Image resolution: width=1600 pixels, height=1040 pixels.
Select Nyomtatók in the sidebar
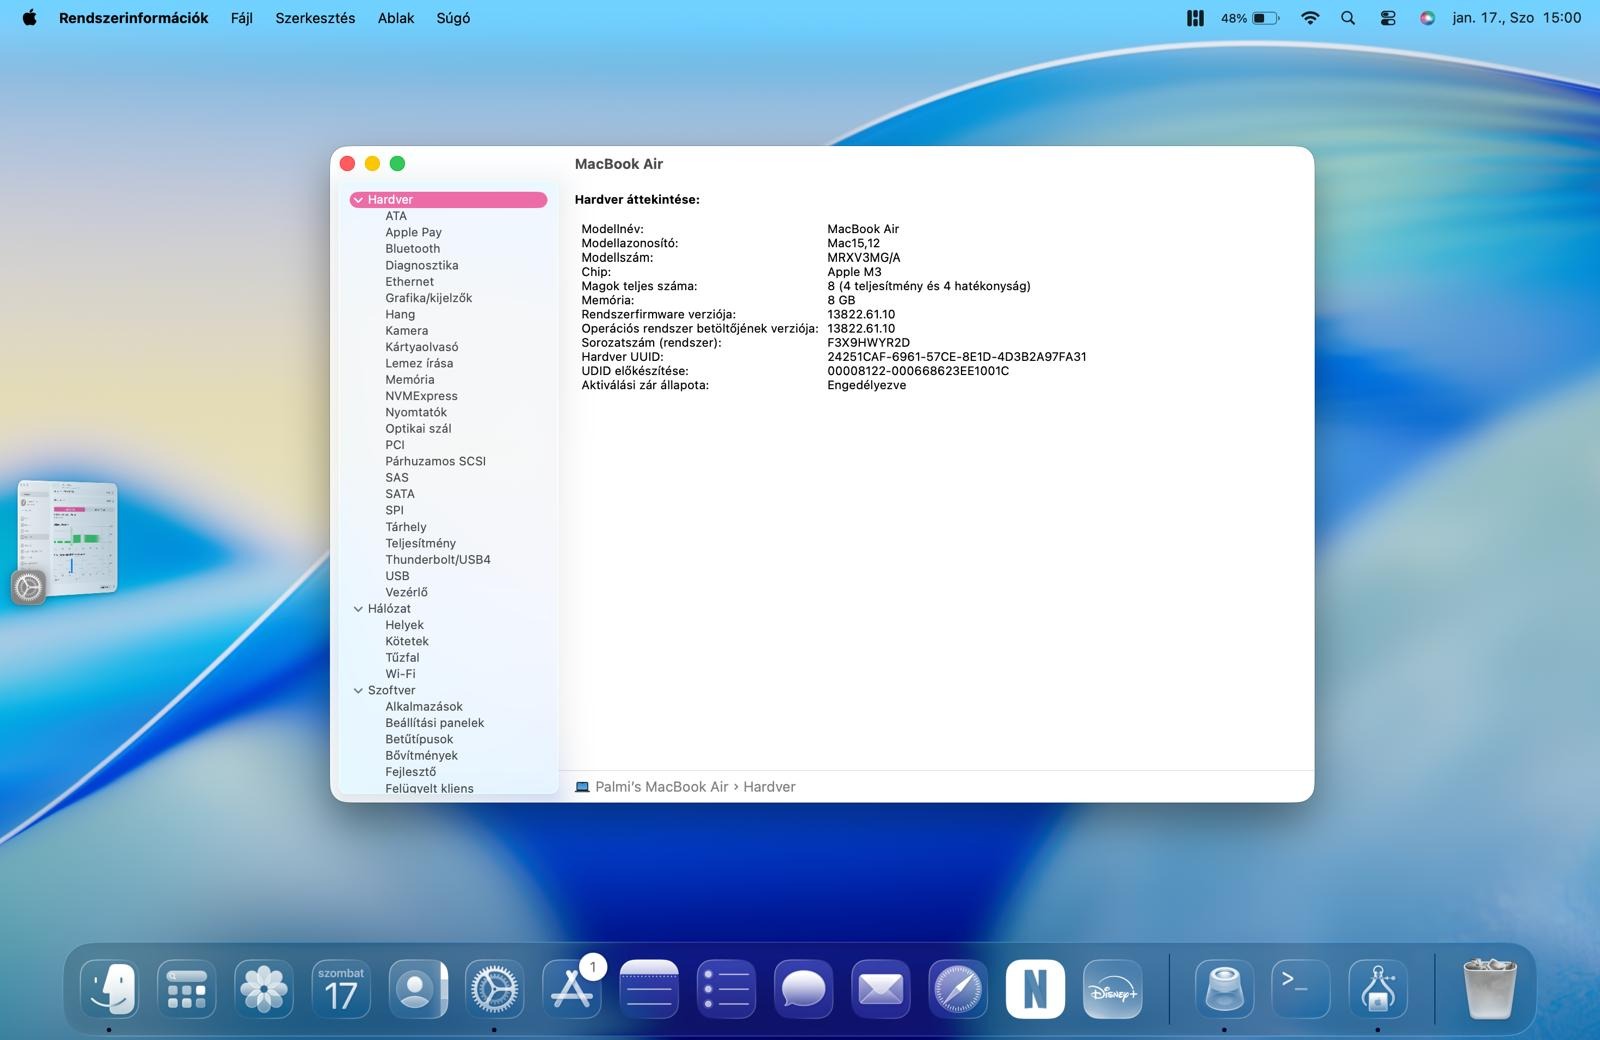416,413
